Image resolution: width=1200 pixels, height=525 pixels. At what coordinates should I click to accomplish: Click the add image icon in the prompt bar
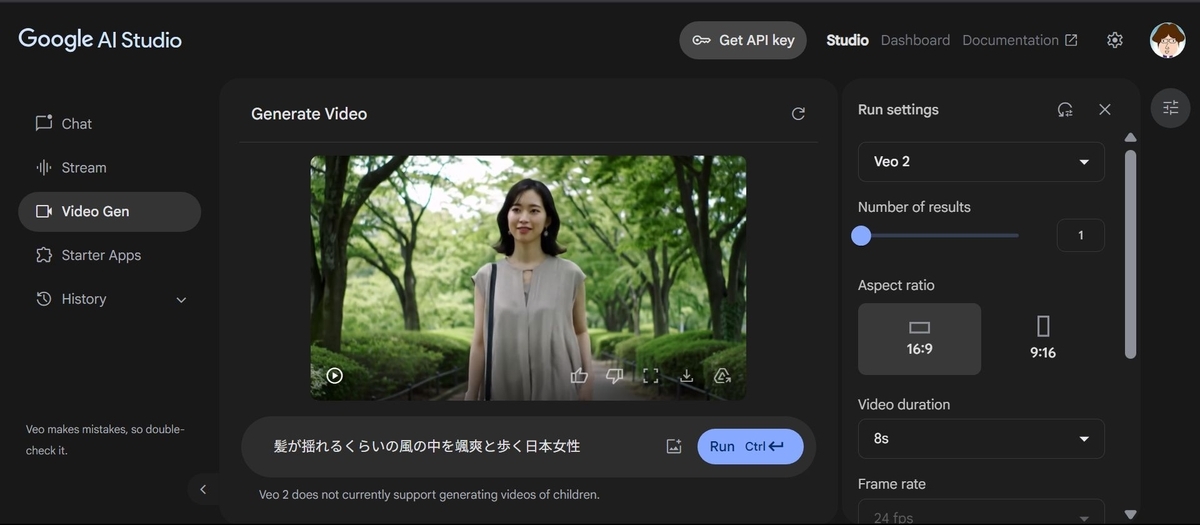point(674,447)
